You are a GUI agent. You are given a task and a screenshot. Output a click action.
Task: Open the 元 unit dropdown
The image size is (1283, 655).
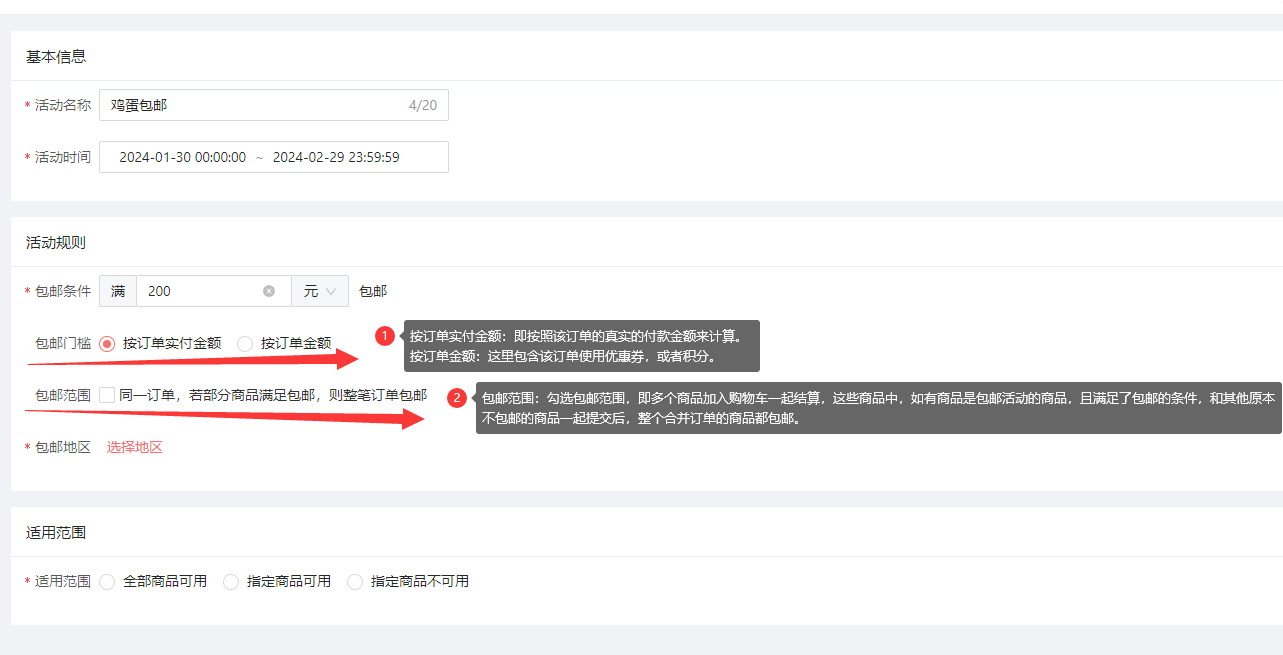[320, 291]
